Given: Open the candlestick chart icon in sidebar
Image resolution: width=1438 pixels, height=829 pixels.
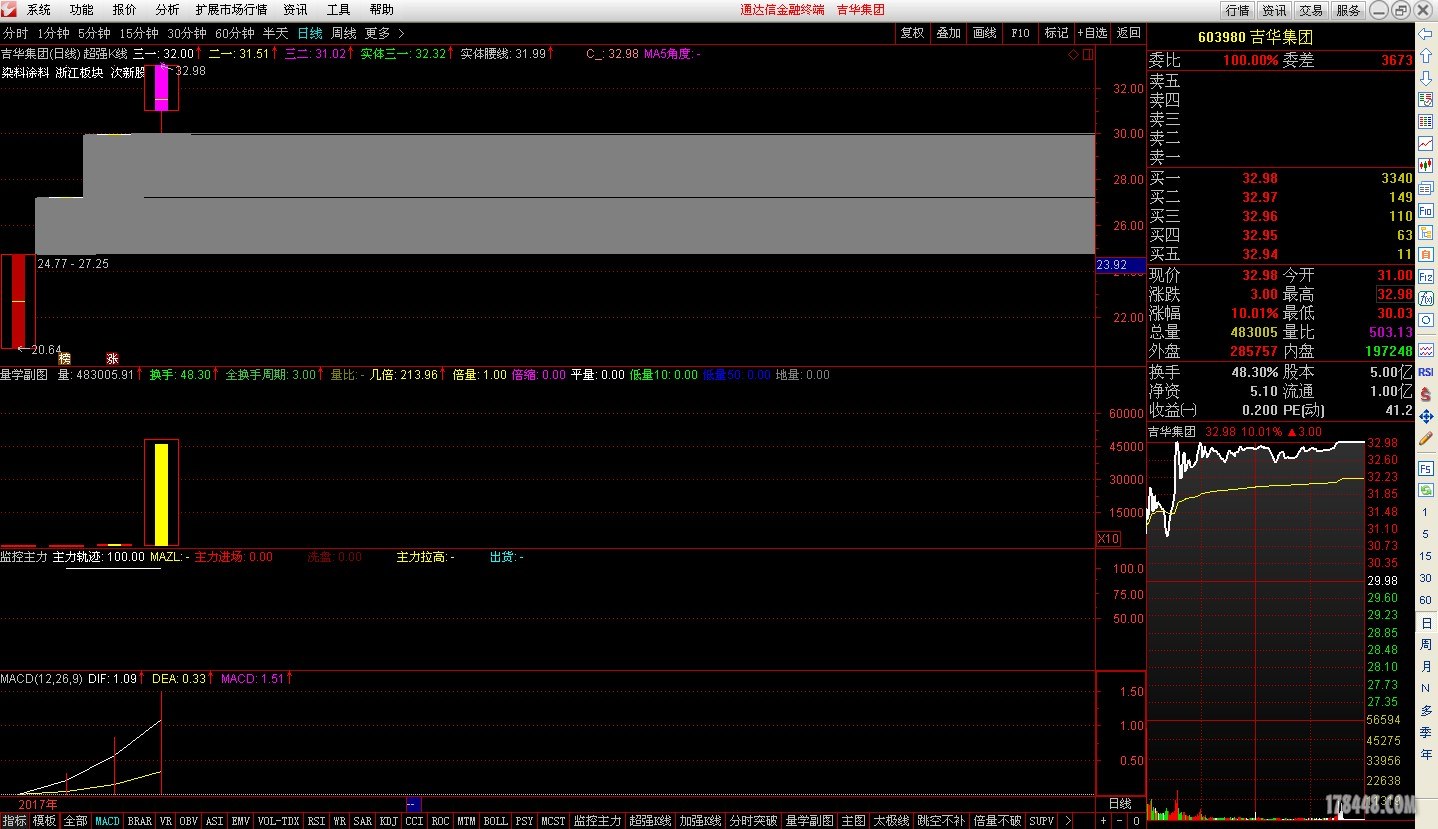Looking at the screenshot, I should tap(1425, 166).
